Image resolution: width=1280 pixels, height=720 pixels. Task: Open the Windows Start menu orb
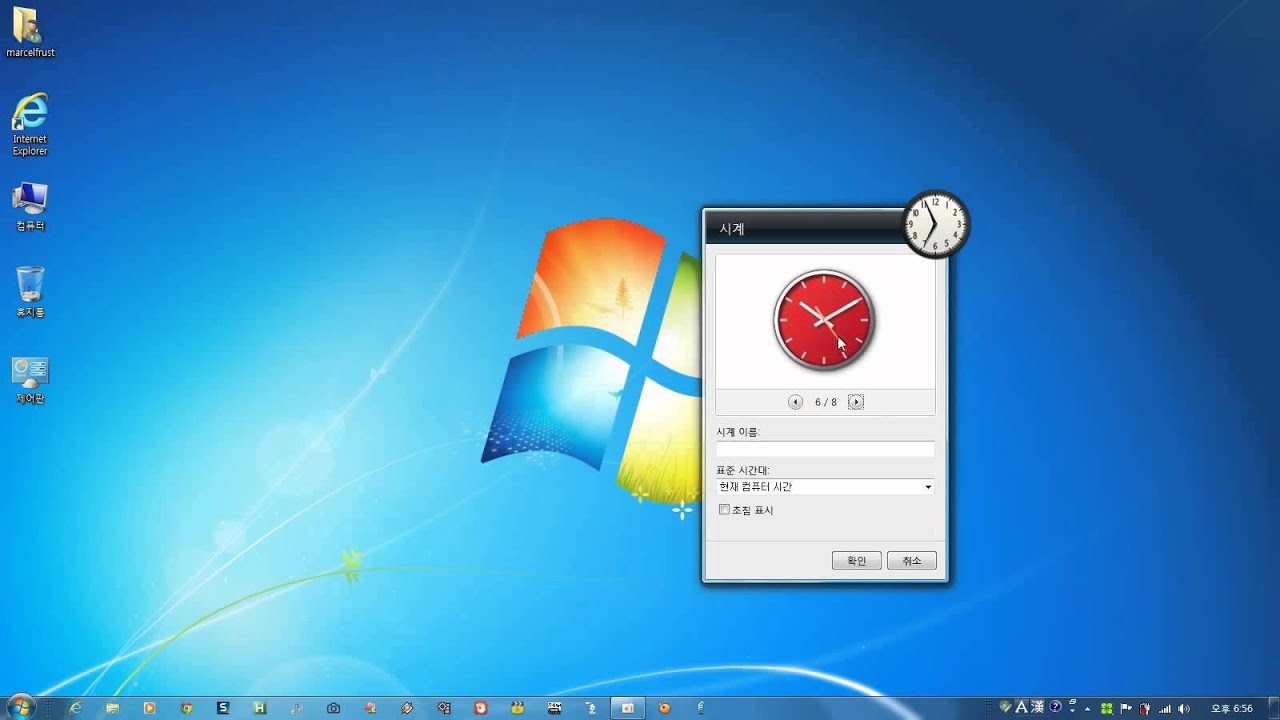[20, 708]
